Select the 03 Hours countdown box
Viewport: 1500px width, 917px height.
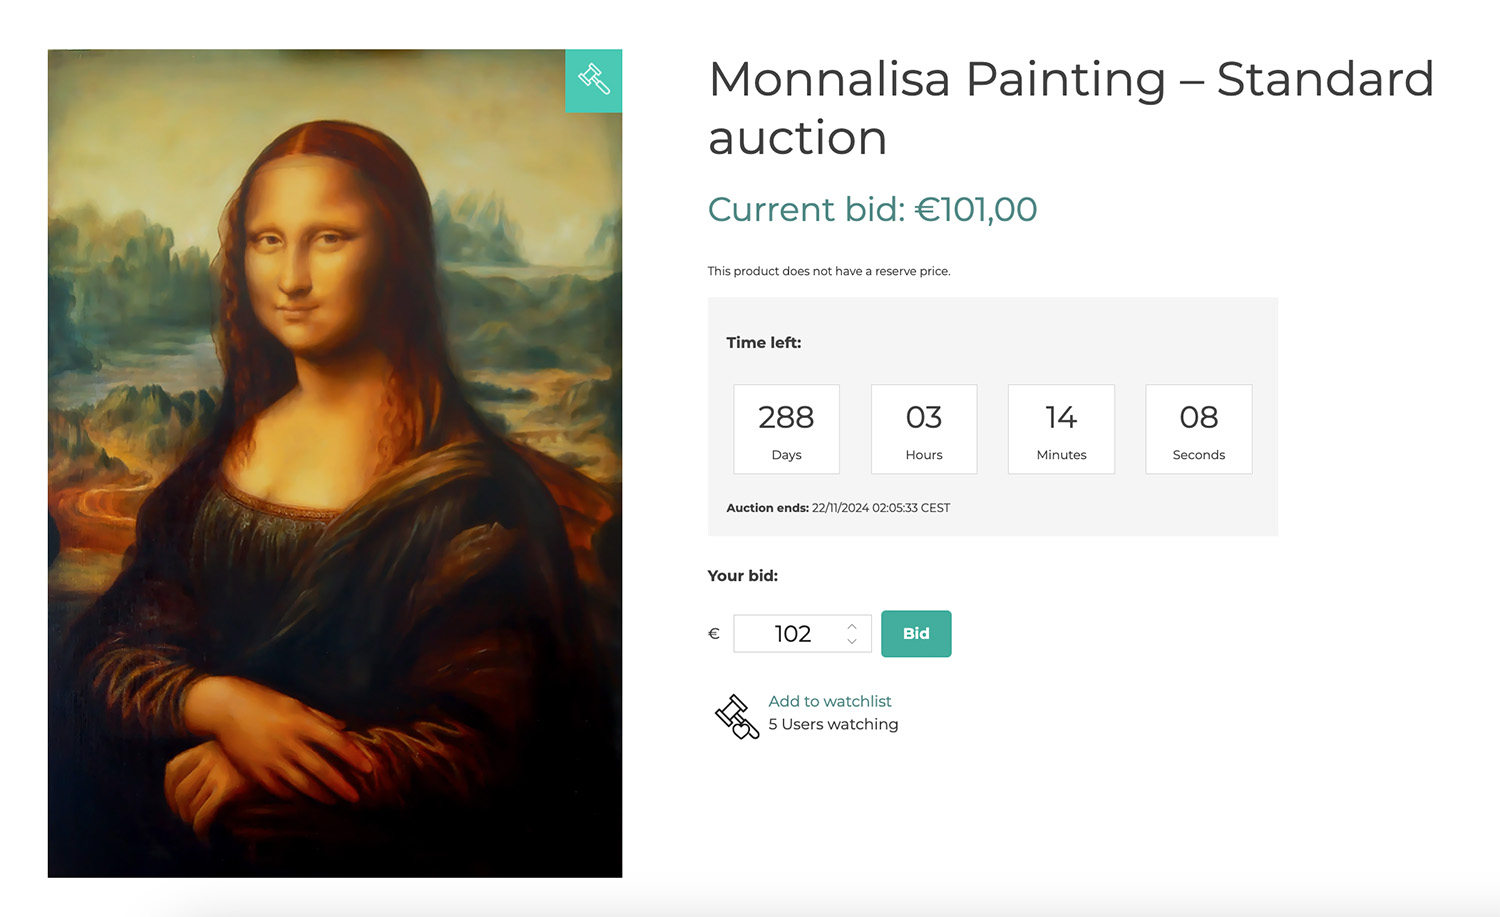pos(924,429)
